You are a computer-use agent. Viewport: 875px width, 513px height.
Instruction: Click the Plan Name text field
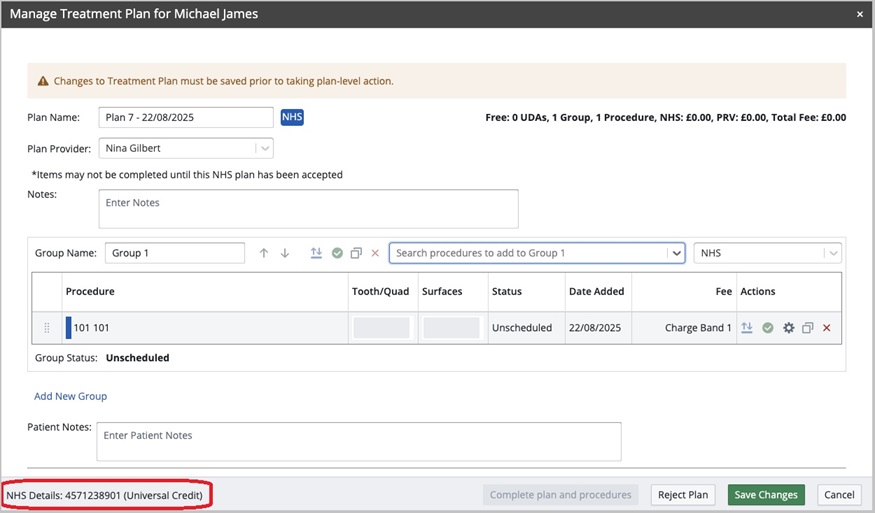(185, 118)
